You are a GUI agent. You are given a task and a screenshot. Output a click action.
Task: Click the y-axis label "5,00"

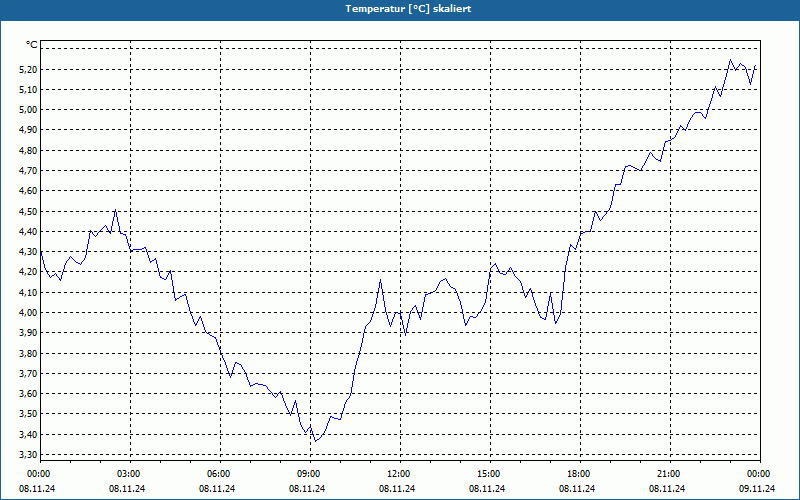(28, 110)
